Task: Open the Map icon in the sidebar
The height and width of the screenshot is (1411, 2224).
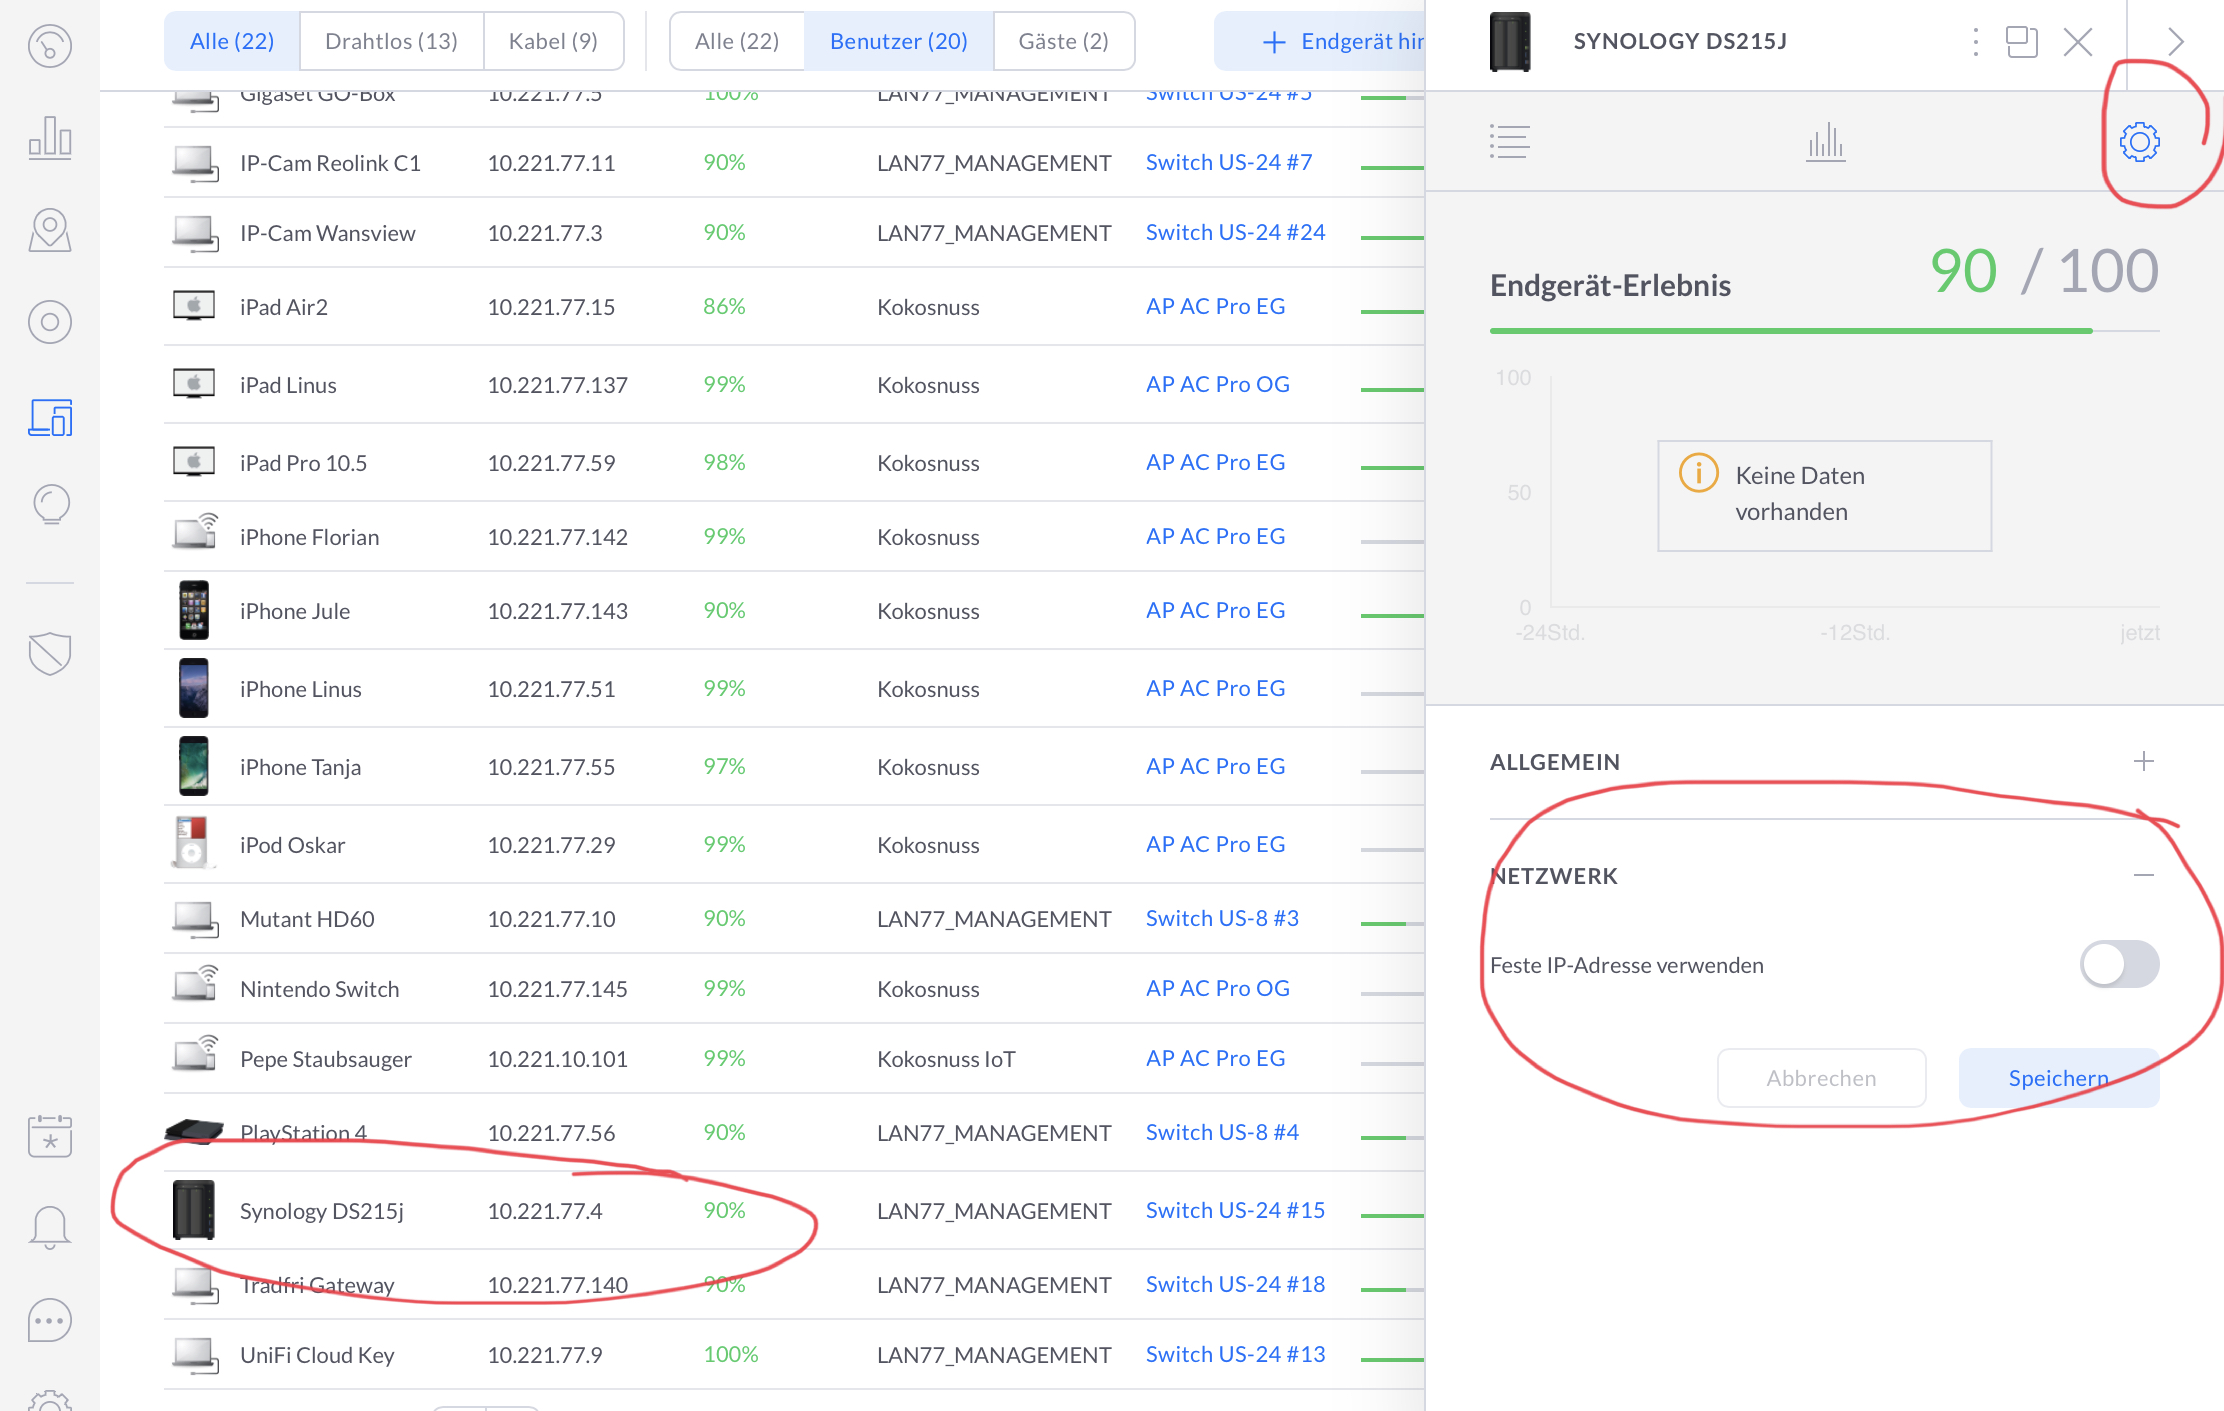Action: click(x=50, y=230)
